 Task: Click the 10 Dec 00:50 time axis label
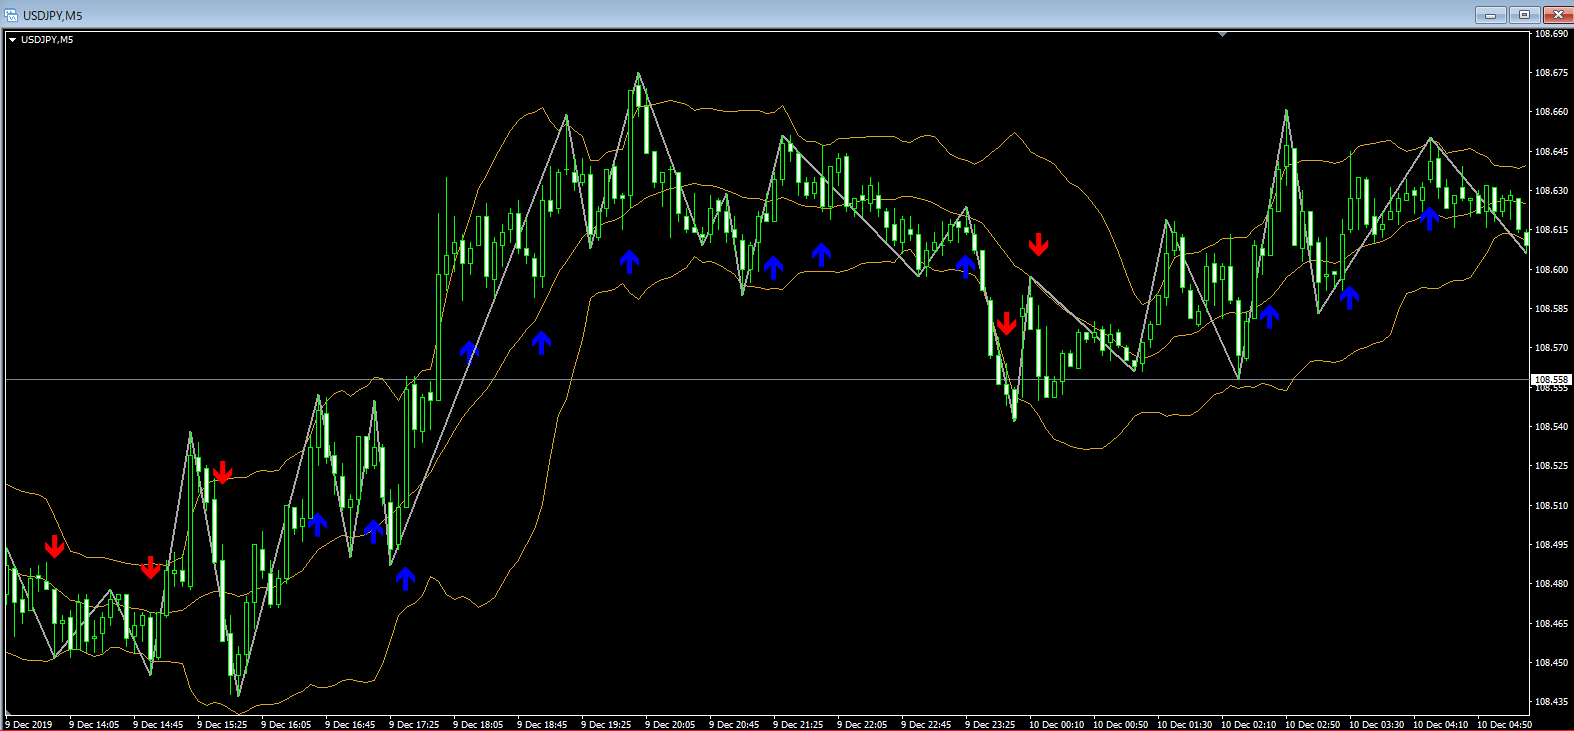(x=1120, y=725)
